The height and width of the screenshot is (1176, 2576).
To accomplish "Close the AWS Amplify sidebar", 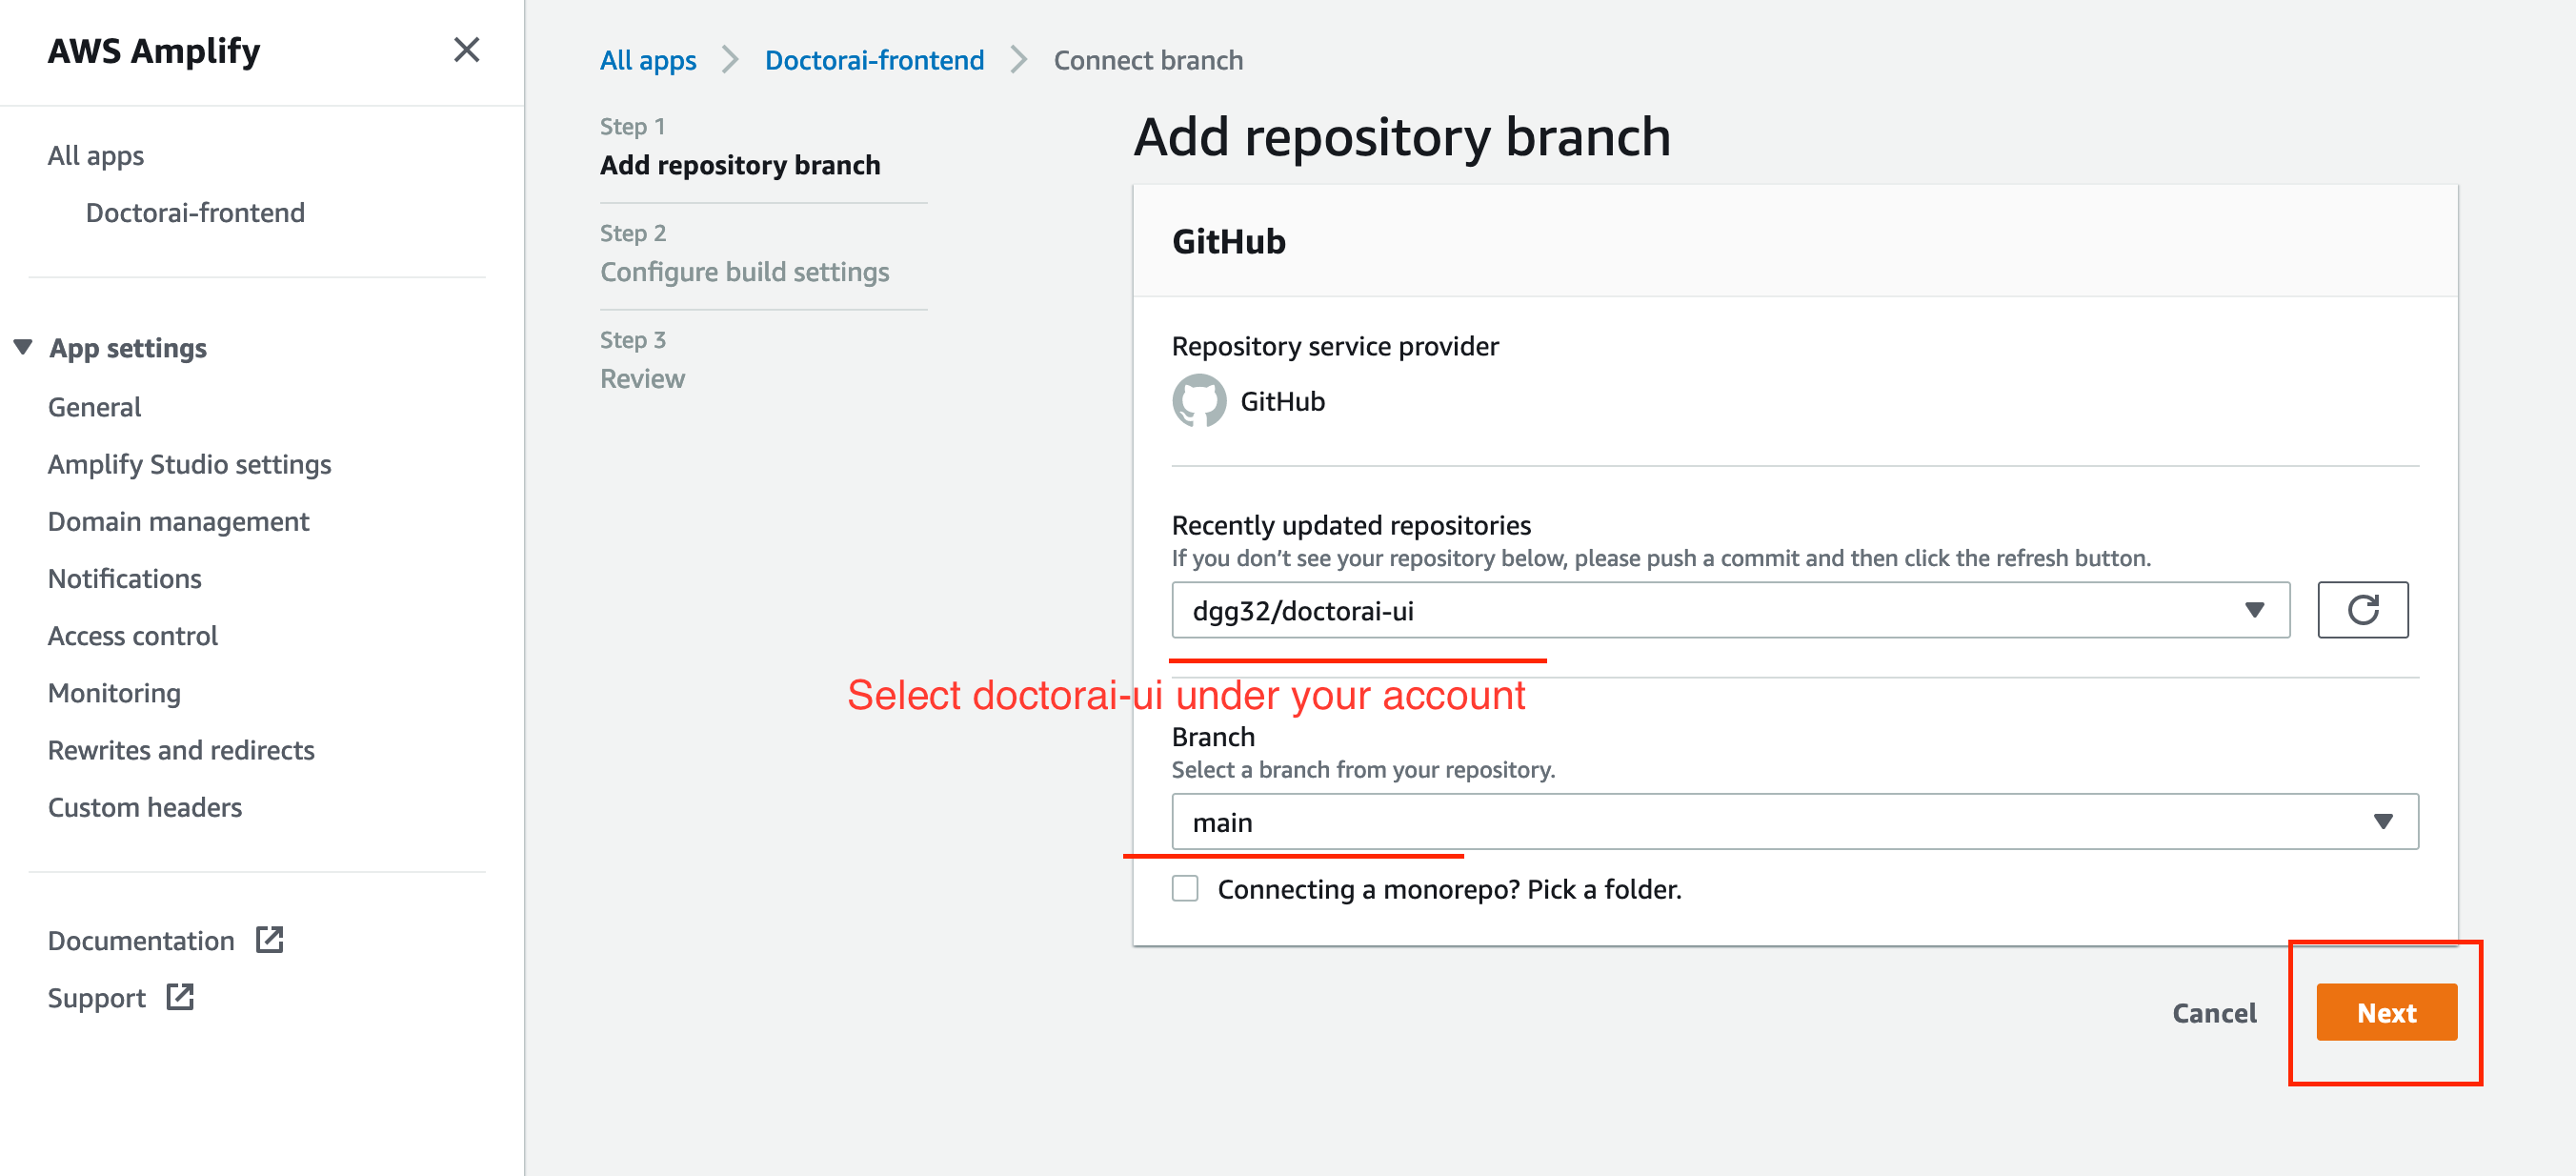I will coord(466,50).
